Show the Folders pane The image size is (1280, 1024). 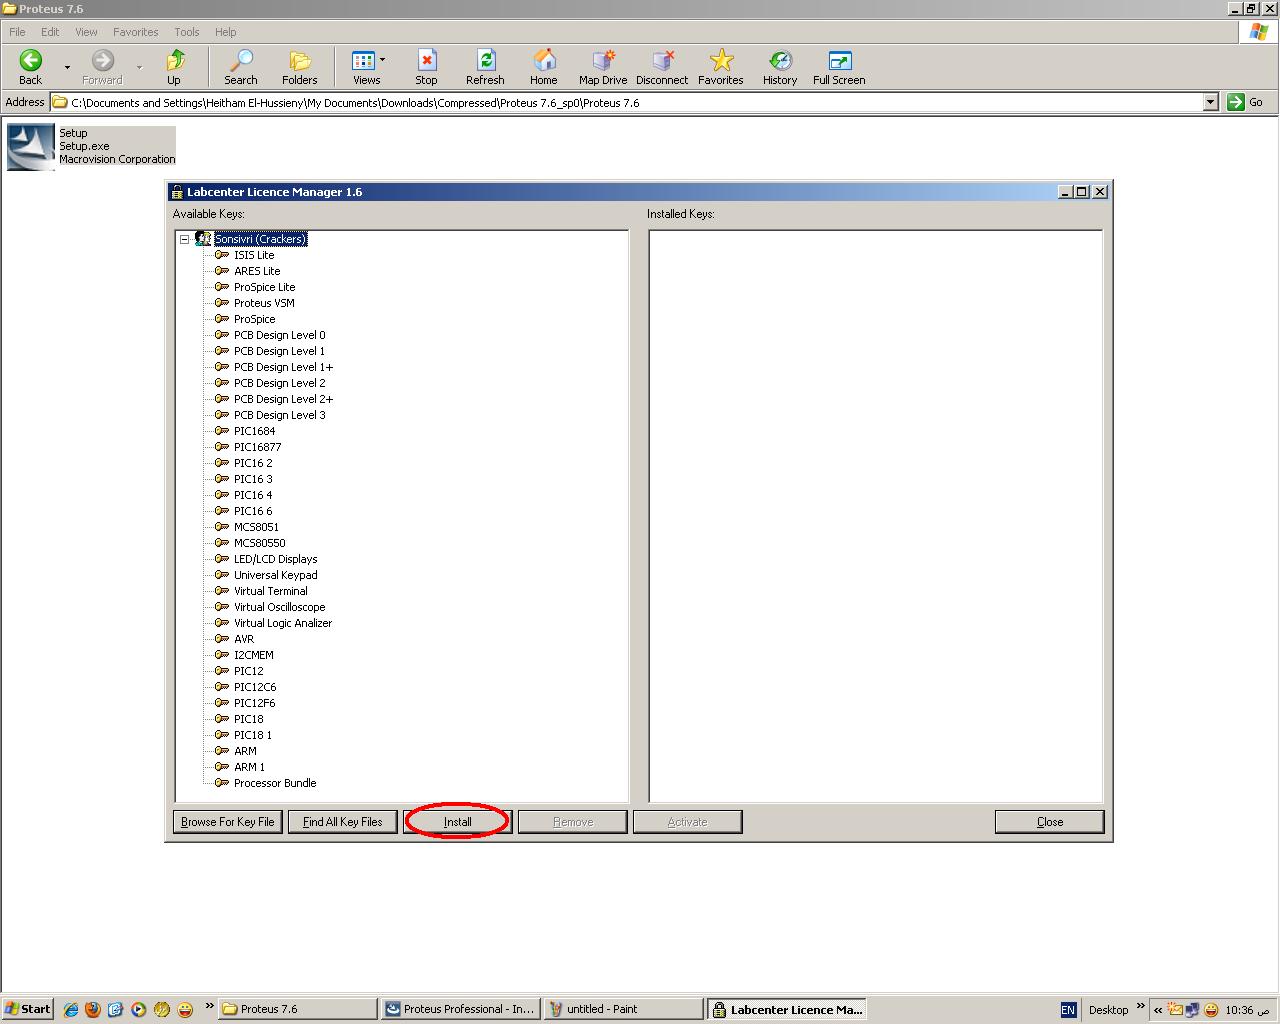[x=299, y=61]
